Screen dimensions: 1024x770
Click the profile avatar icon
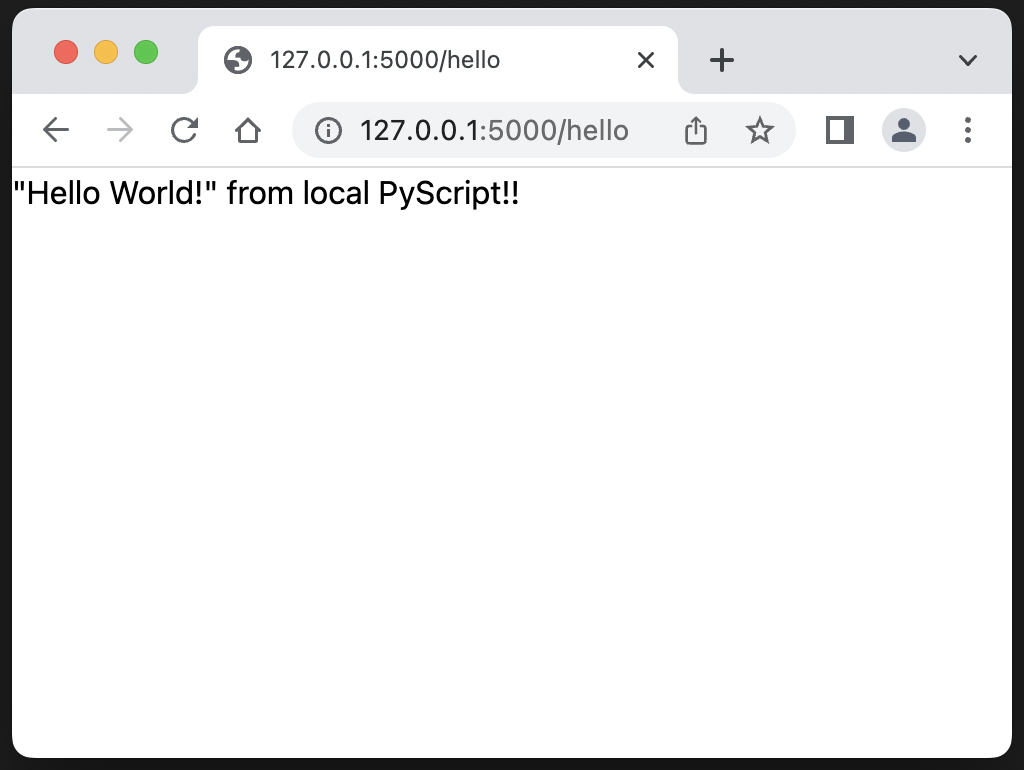point(903,130)
